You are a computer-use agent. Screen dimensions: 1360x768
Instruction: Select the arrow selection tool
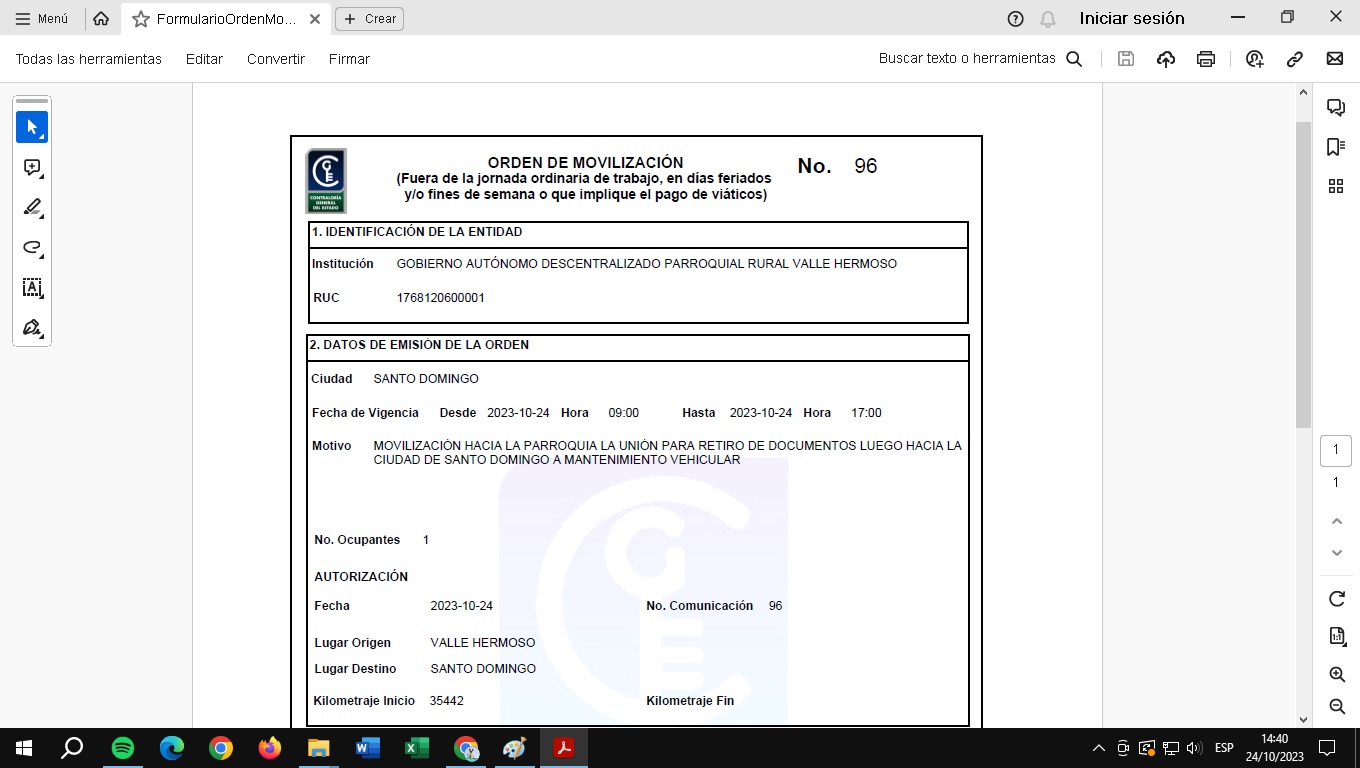(32, 127)
